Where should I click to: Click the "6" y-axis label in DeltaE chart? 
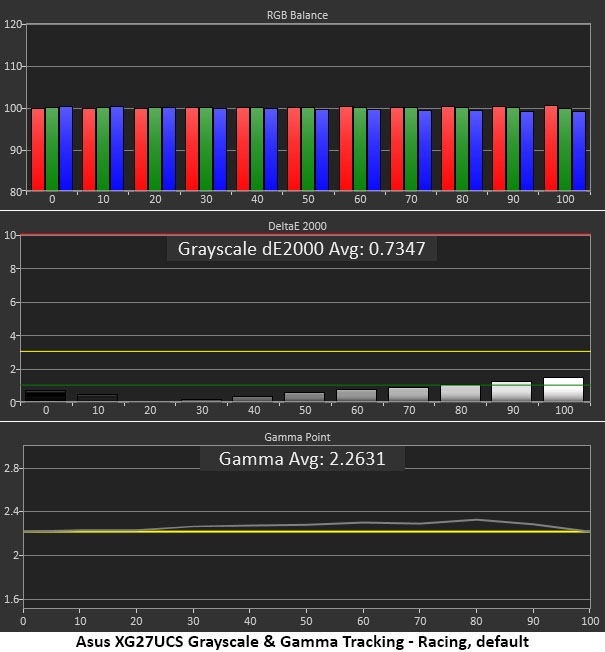click(x=13, y=302)
